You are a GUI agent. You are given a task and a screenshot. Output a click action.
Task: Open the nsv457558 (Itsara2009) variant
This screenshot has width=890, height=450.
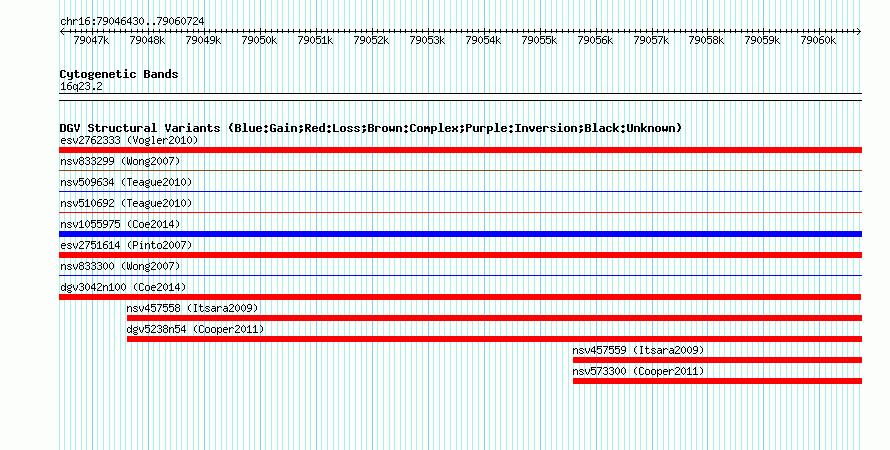[x=192, y=308]
